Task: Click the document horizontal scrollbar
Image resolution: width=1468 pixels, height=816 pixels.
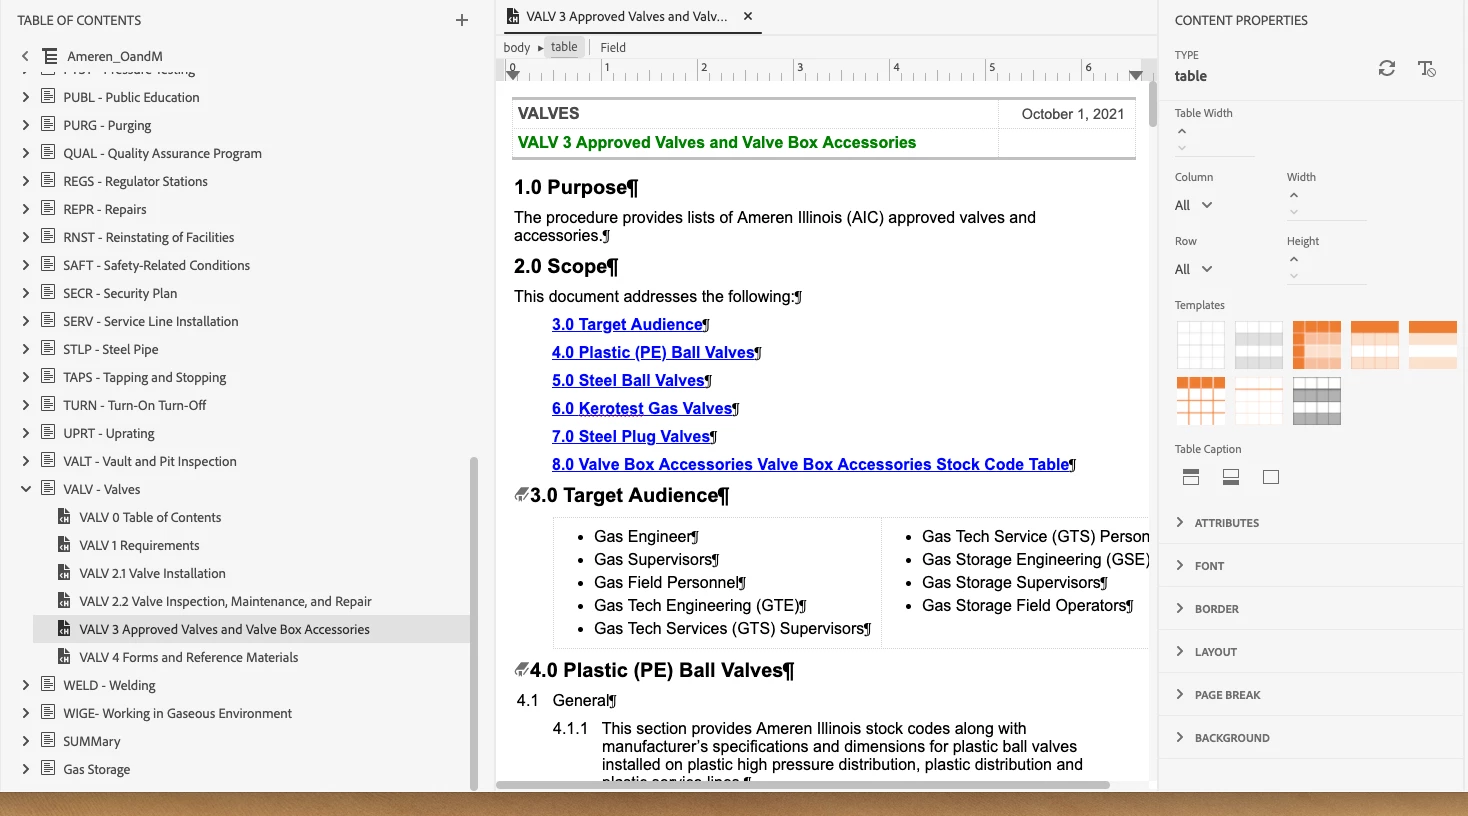Action: coord(803,785)
